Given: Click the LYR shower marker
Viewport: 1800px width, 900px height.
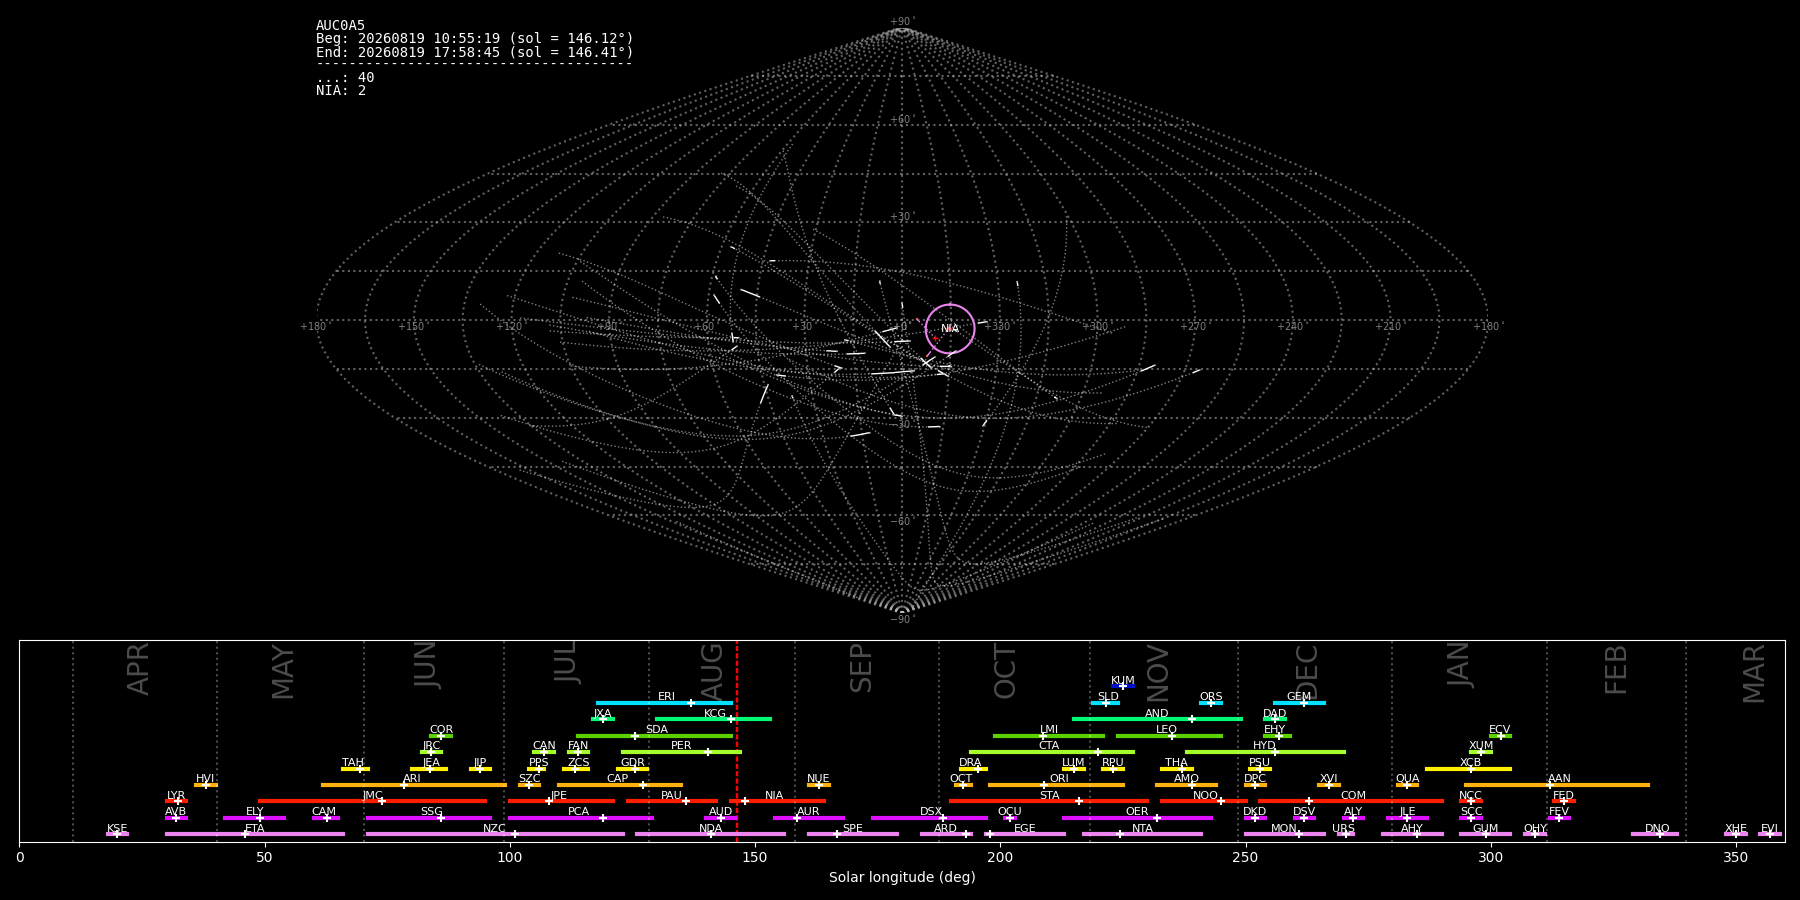Looking at the screenshot, I should (178, 801).
